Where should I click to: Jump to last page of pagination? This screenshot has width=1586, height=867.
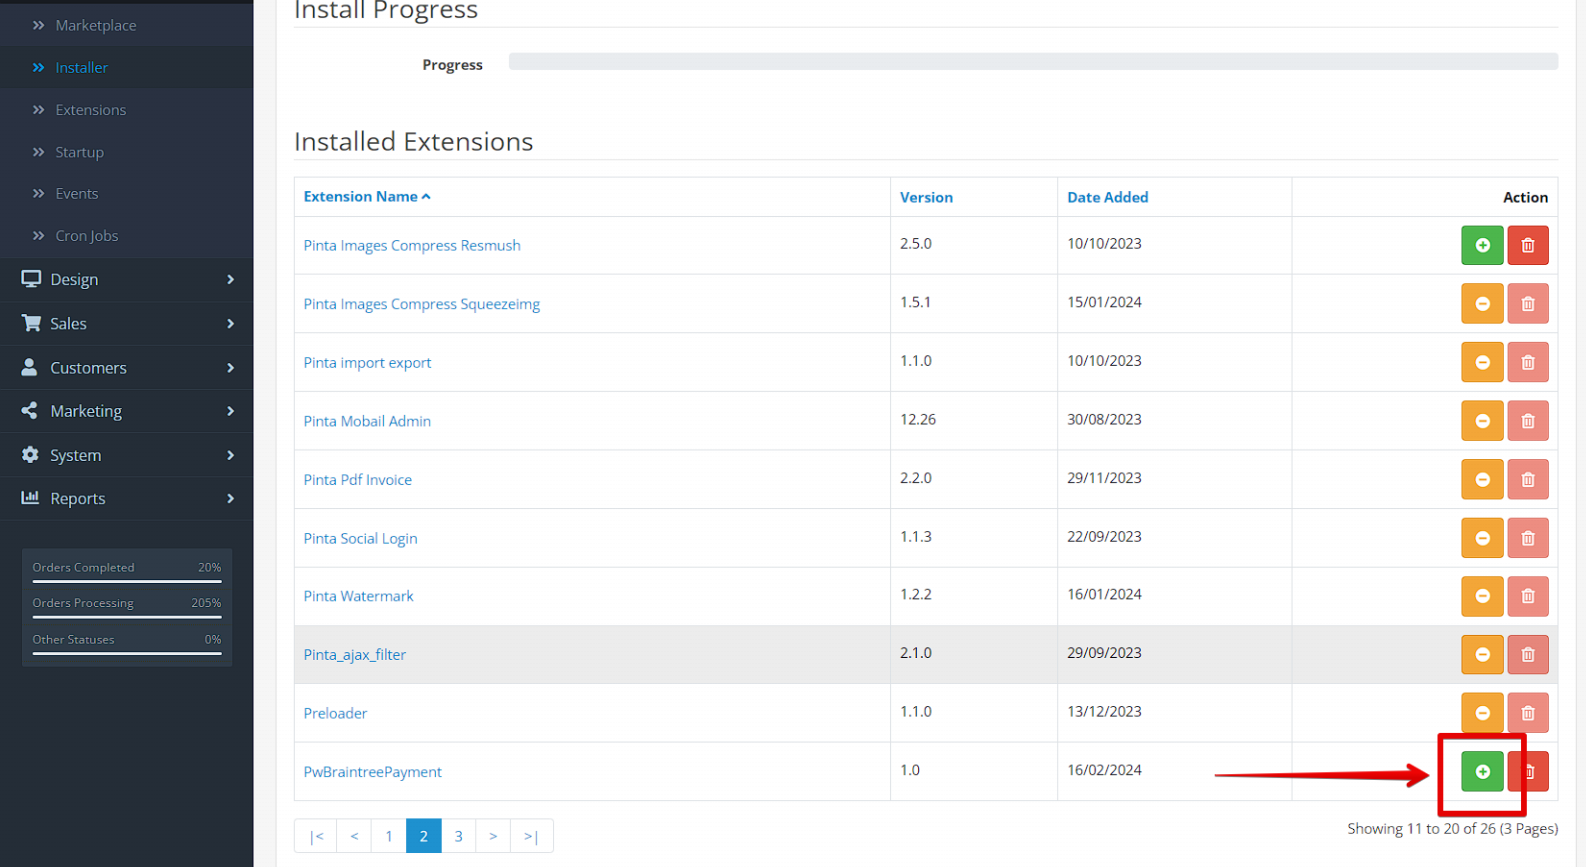[x=532, y=836]
